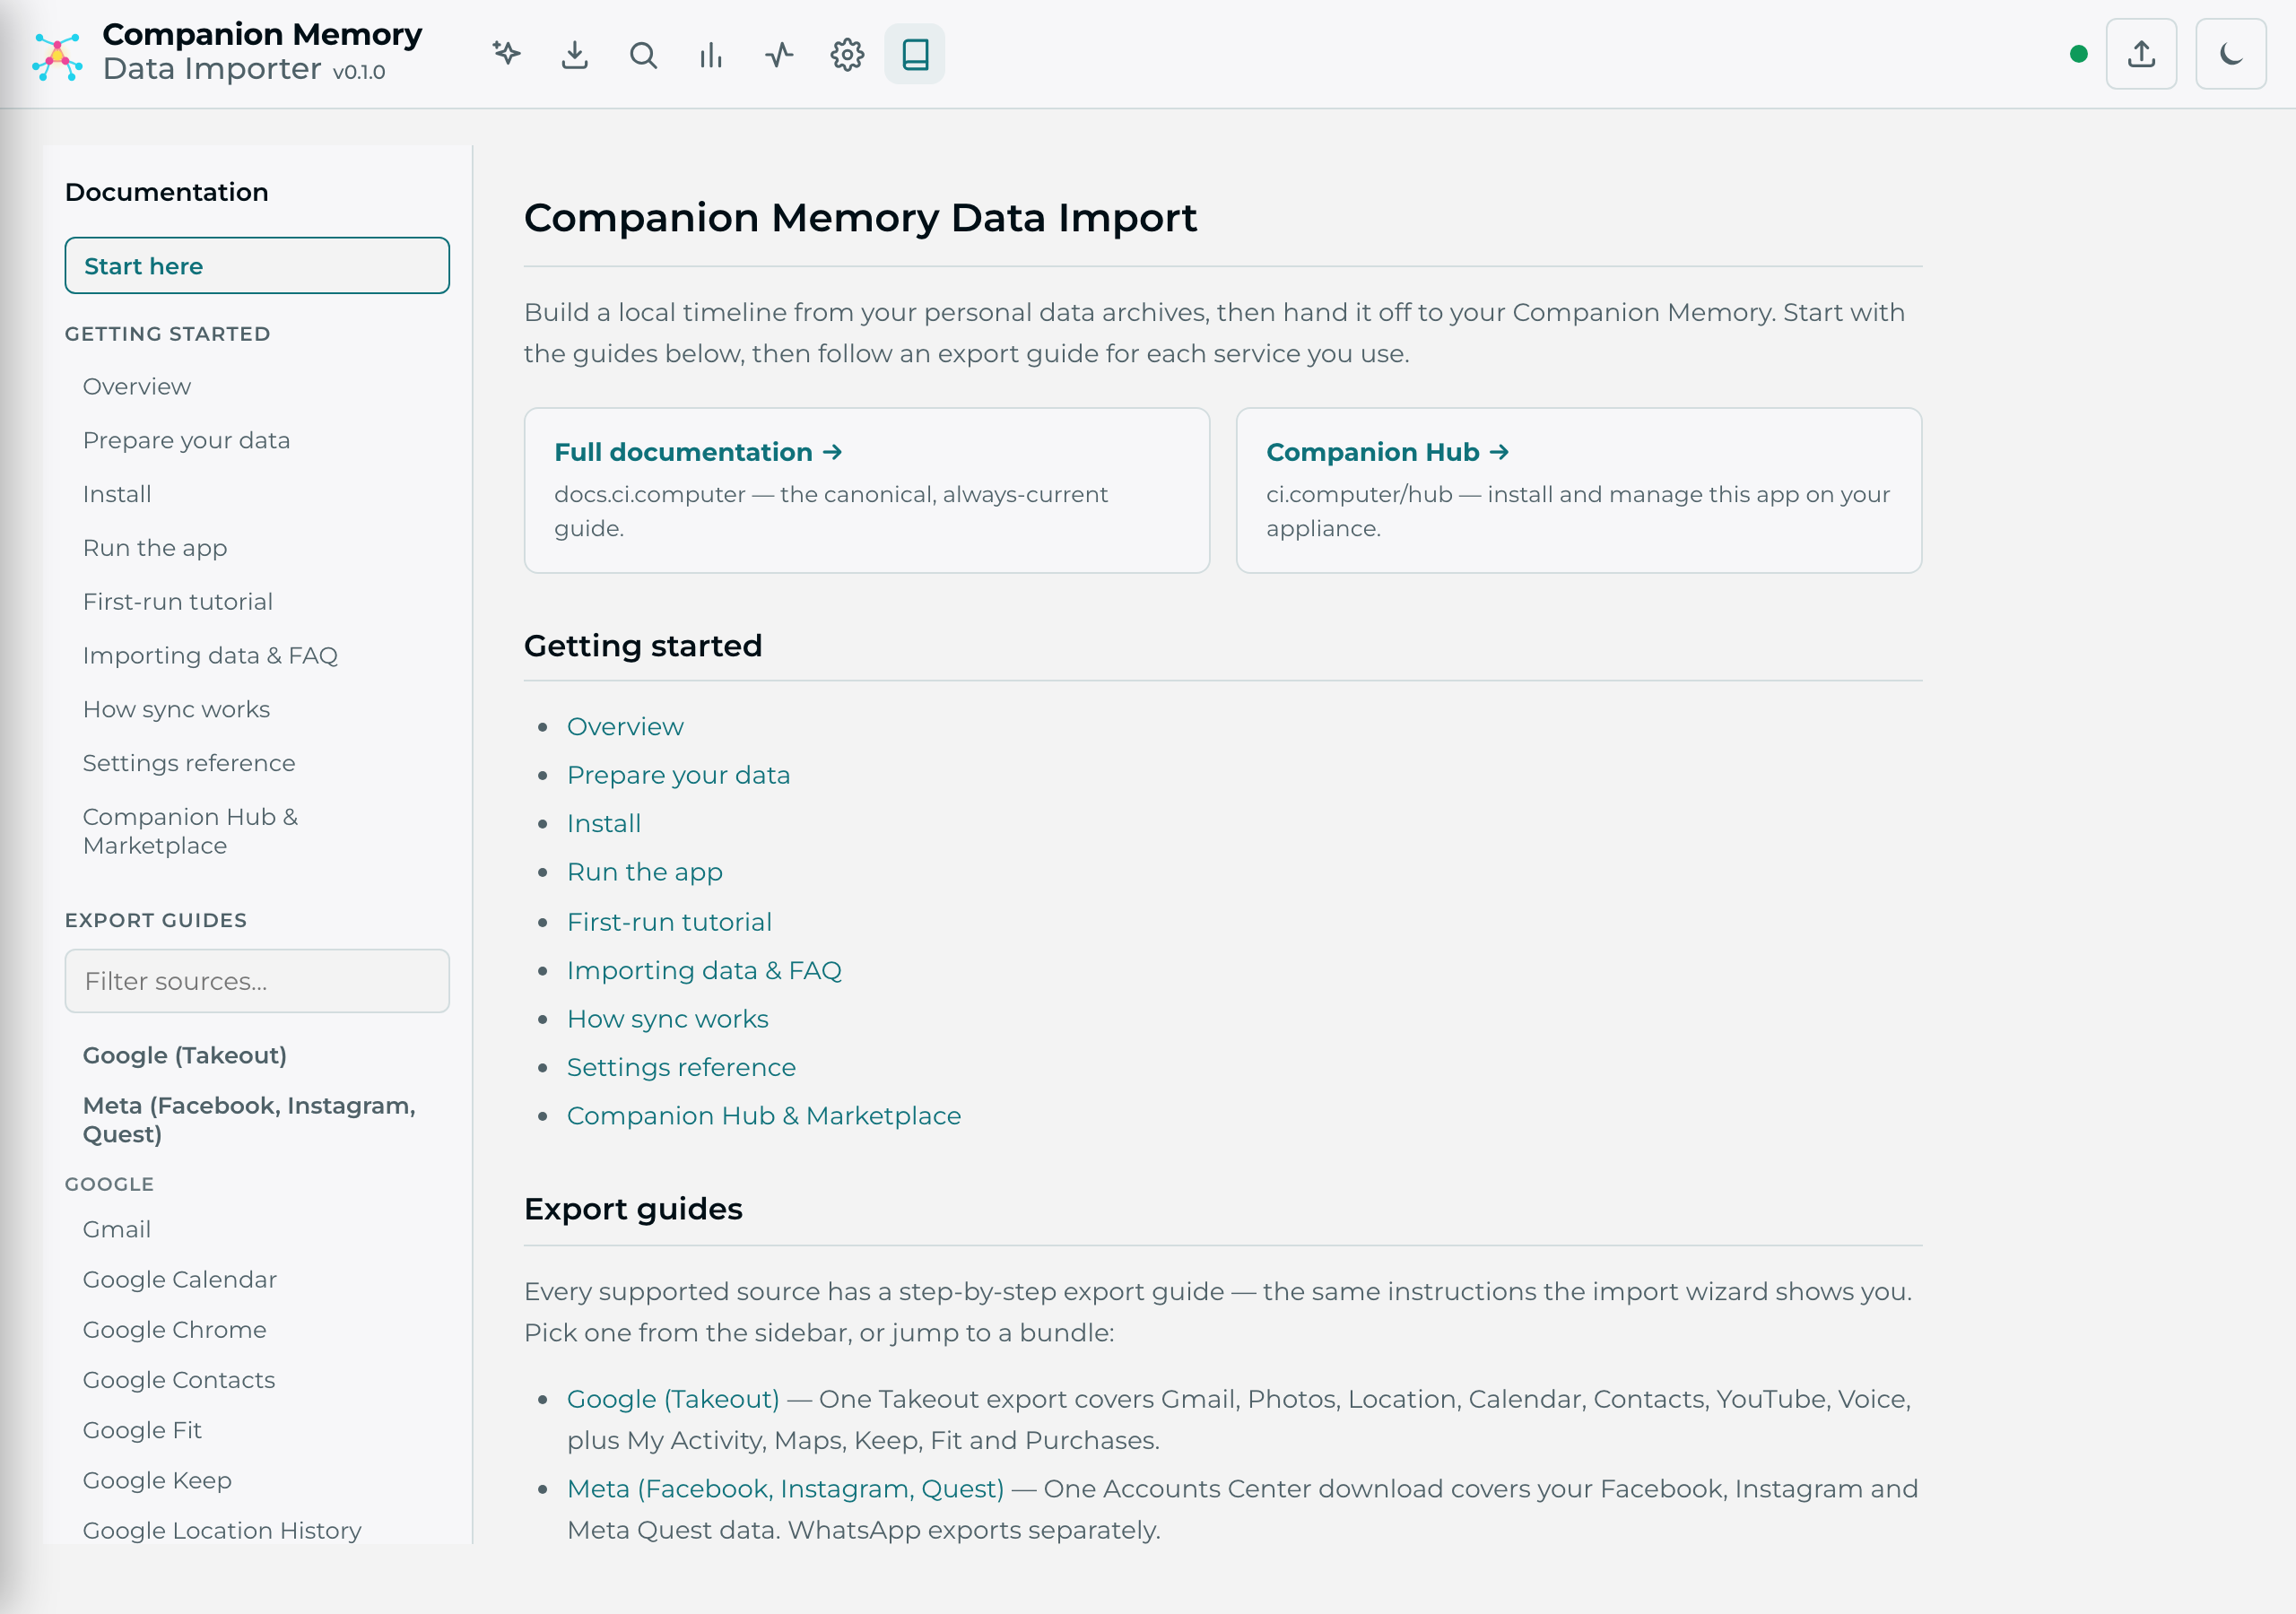Open the settings gear icon

[x=847, y=54]
